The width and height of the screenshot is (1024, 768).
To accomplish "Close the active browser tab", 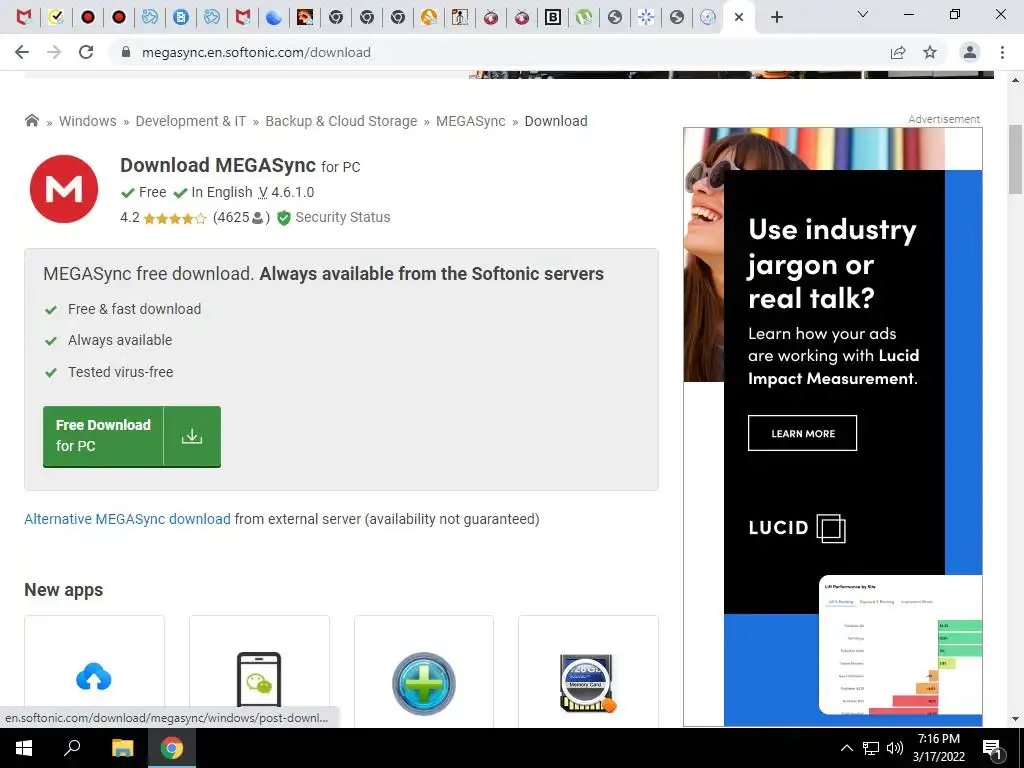I will pos(739,18).
